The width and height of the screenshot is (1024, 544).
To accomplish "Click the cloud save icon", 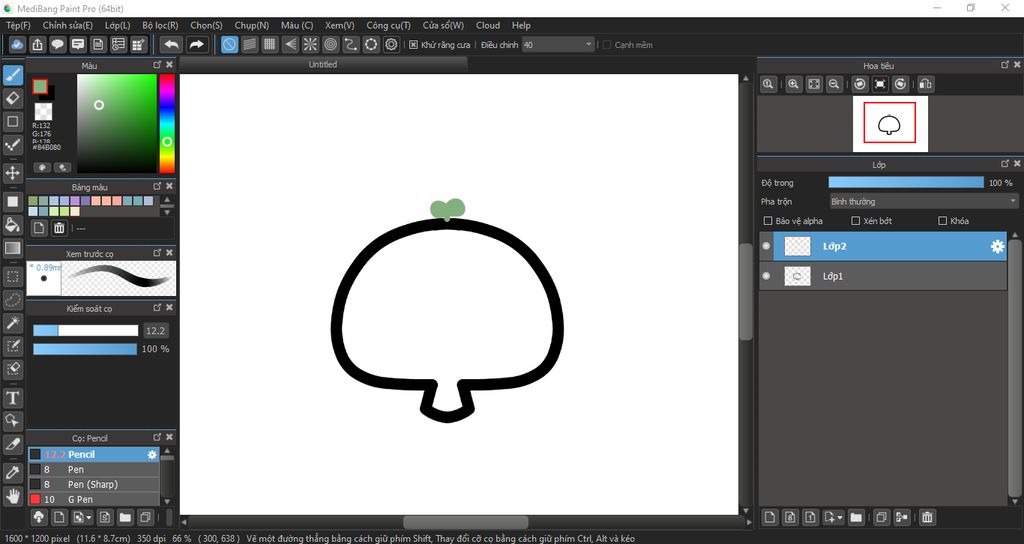I will tap(17, 44).
